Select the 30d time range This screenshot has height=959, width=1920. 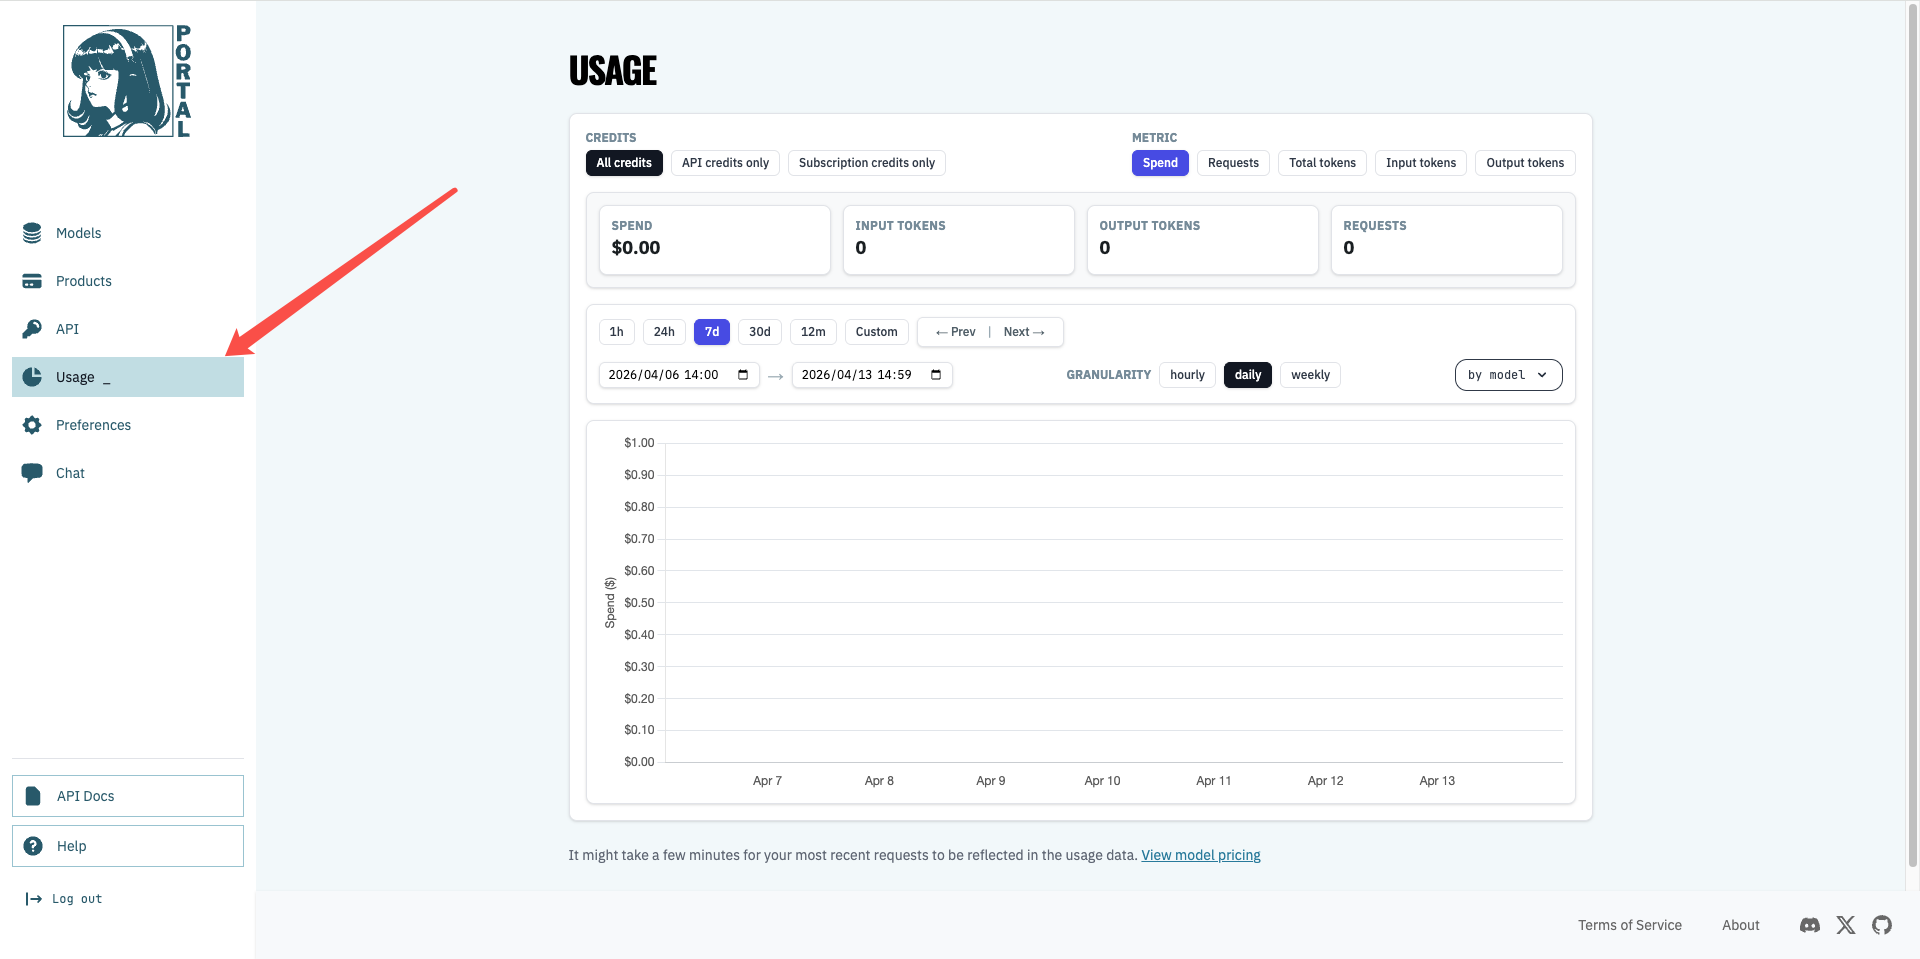[759, 332]
